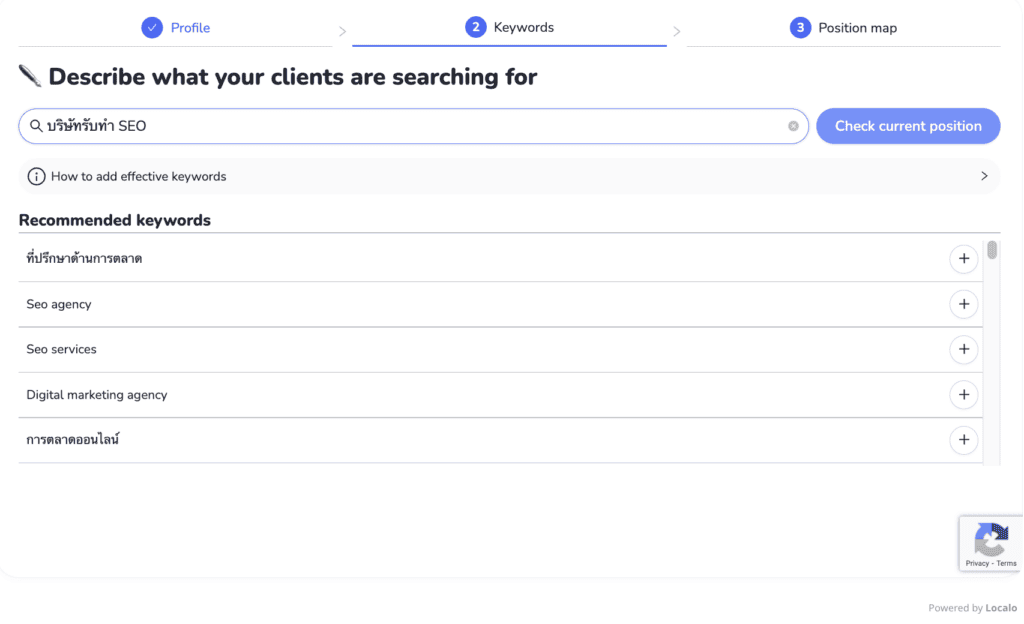Add 'Seo services' using its plus icon

[963, 349]
